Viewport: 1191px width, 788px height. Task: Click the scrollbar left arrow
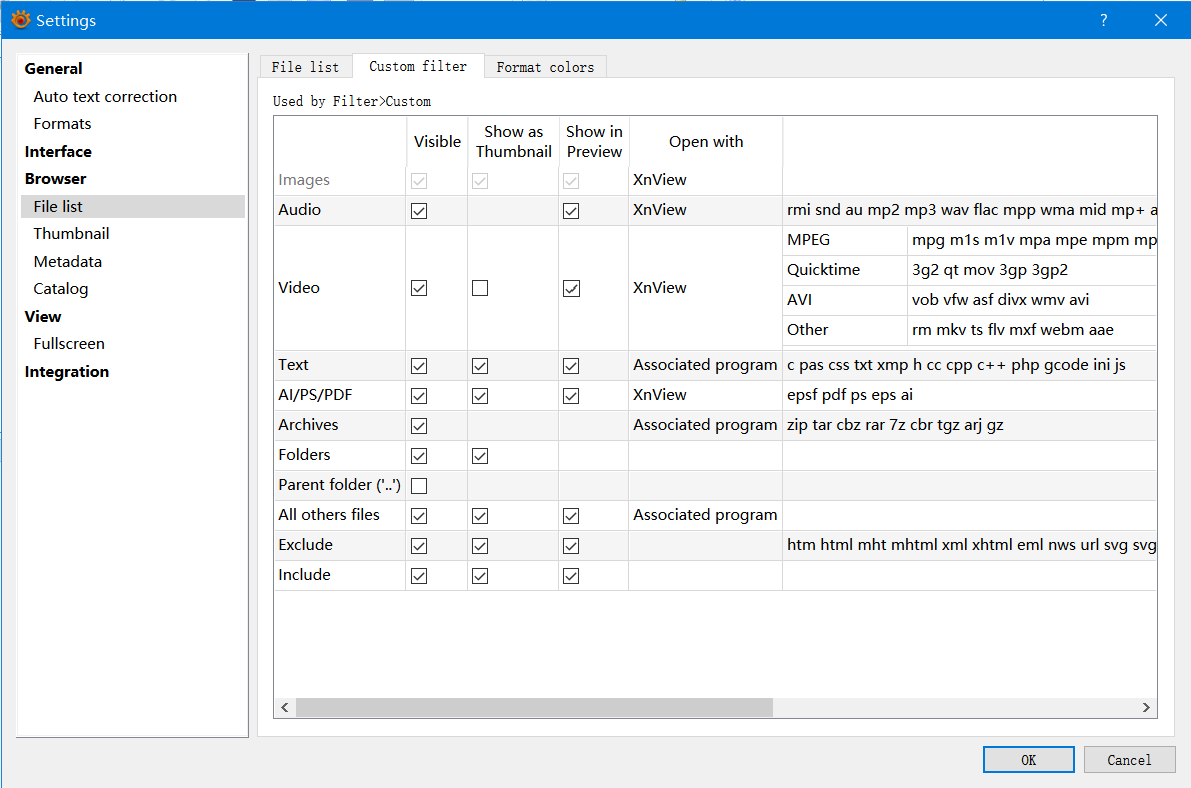coord(285,707)
